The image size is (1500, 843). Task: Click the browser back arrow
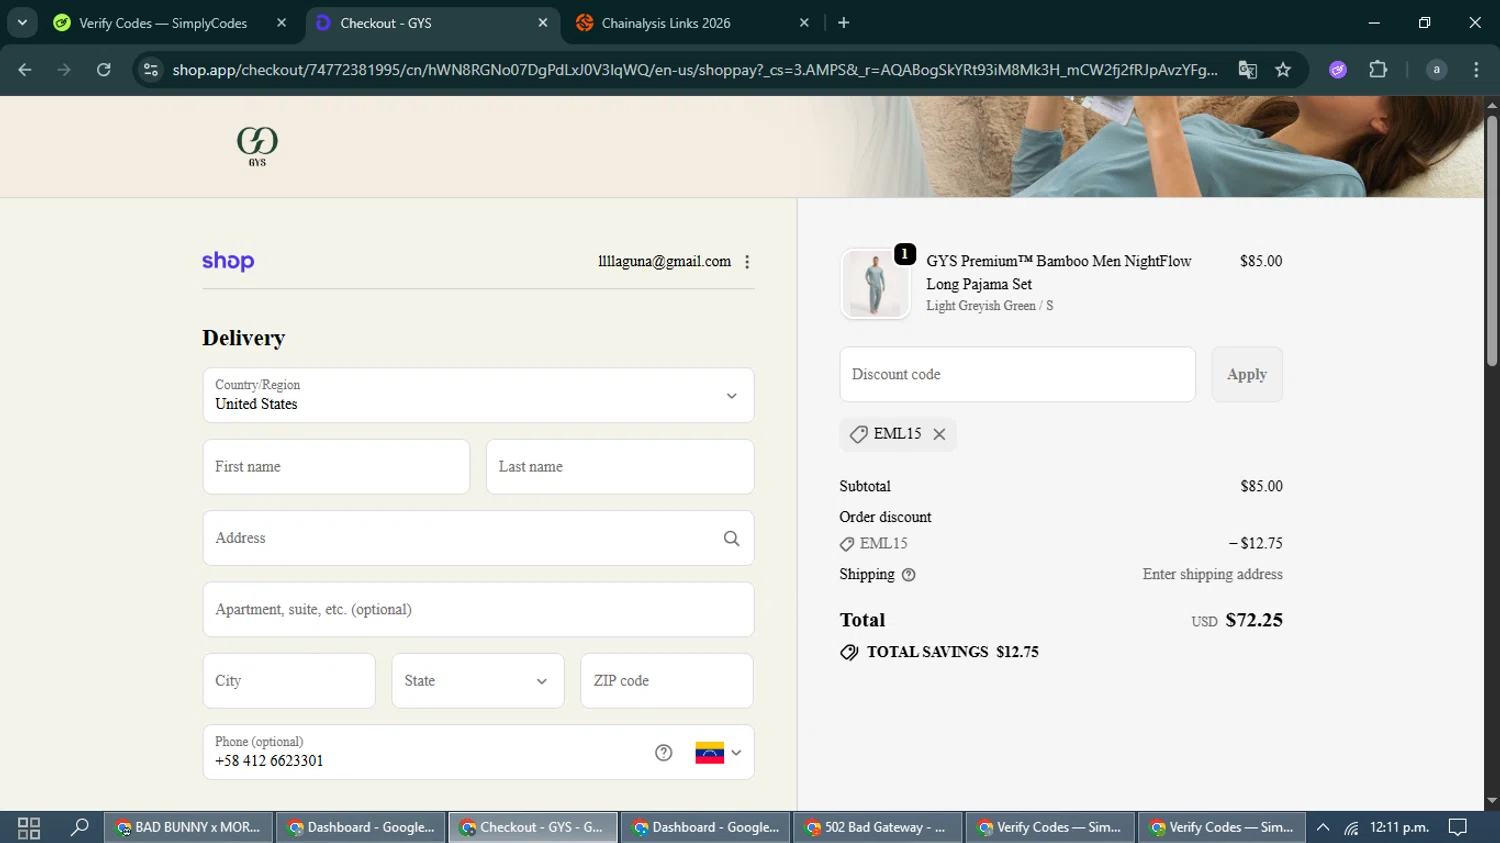25,70
